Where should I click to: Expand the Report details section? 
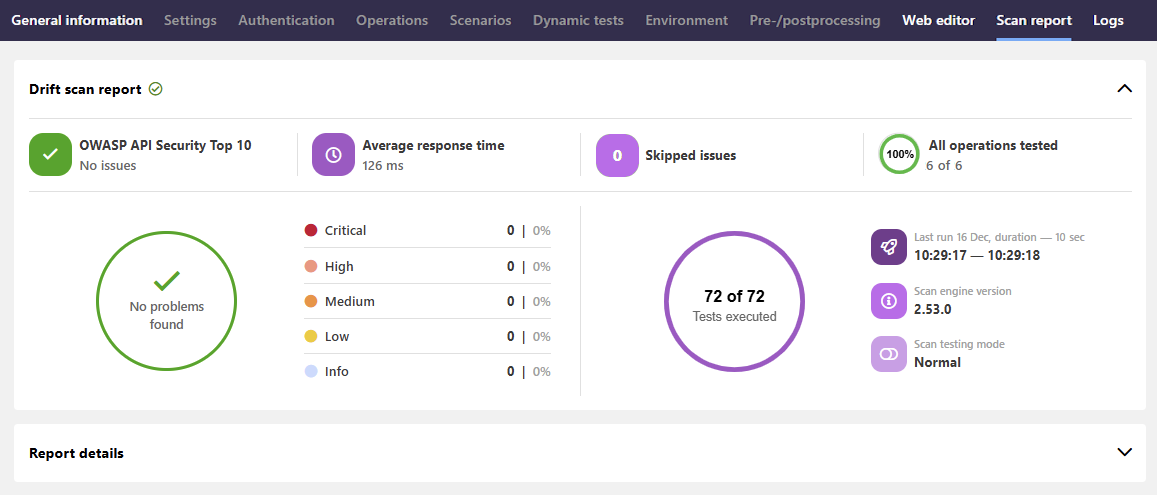(1124, 452)
